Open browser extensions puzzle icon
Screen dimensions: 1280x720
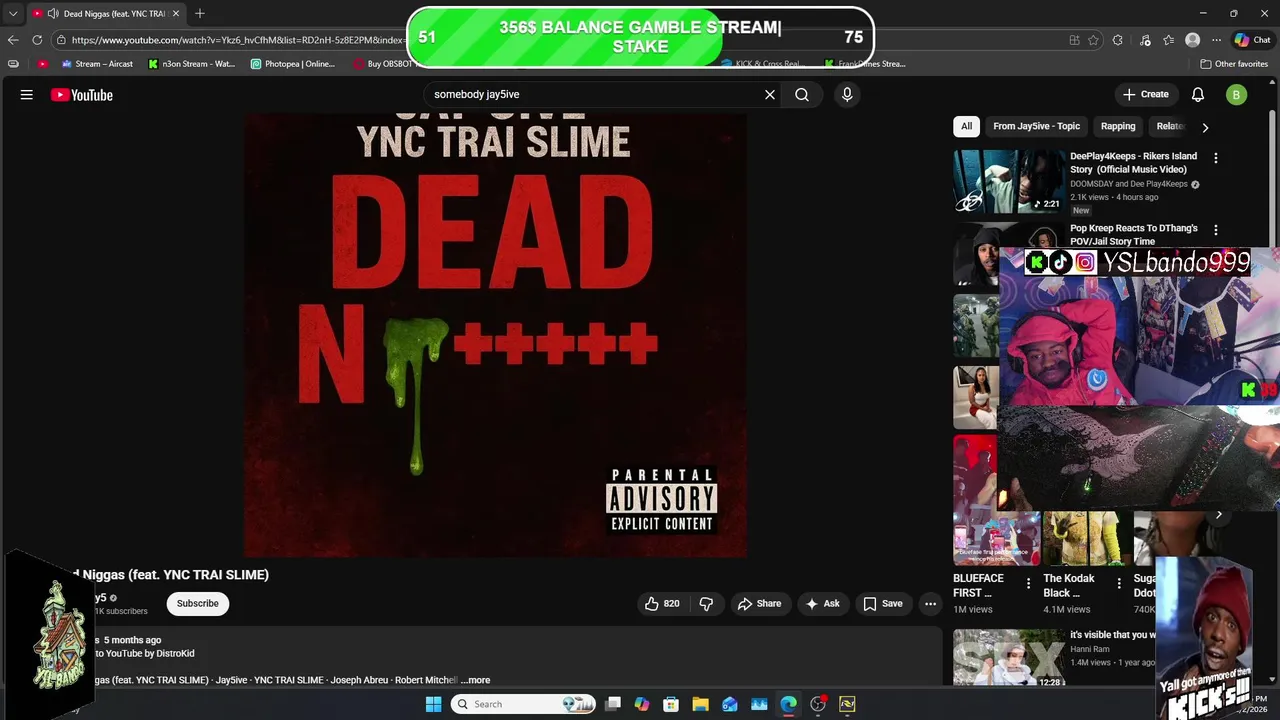[x=1118, y=40]
